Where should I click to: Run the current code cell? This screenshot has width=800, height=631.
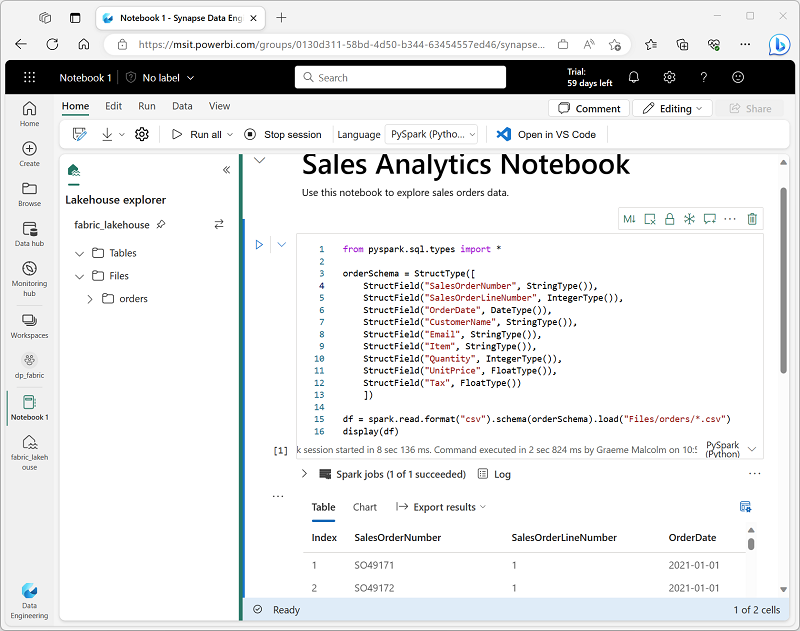click(x=258, y=244)
